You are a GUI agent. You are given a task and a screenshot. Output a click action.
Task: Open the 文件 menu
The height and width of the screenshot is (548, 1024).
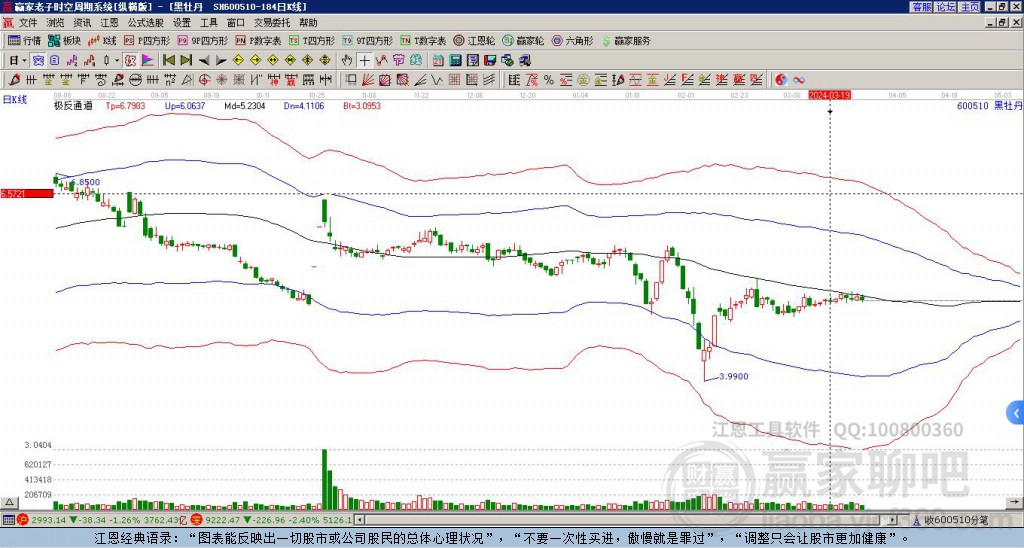[x=27, y=23]
